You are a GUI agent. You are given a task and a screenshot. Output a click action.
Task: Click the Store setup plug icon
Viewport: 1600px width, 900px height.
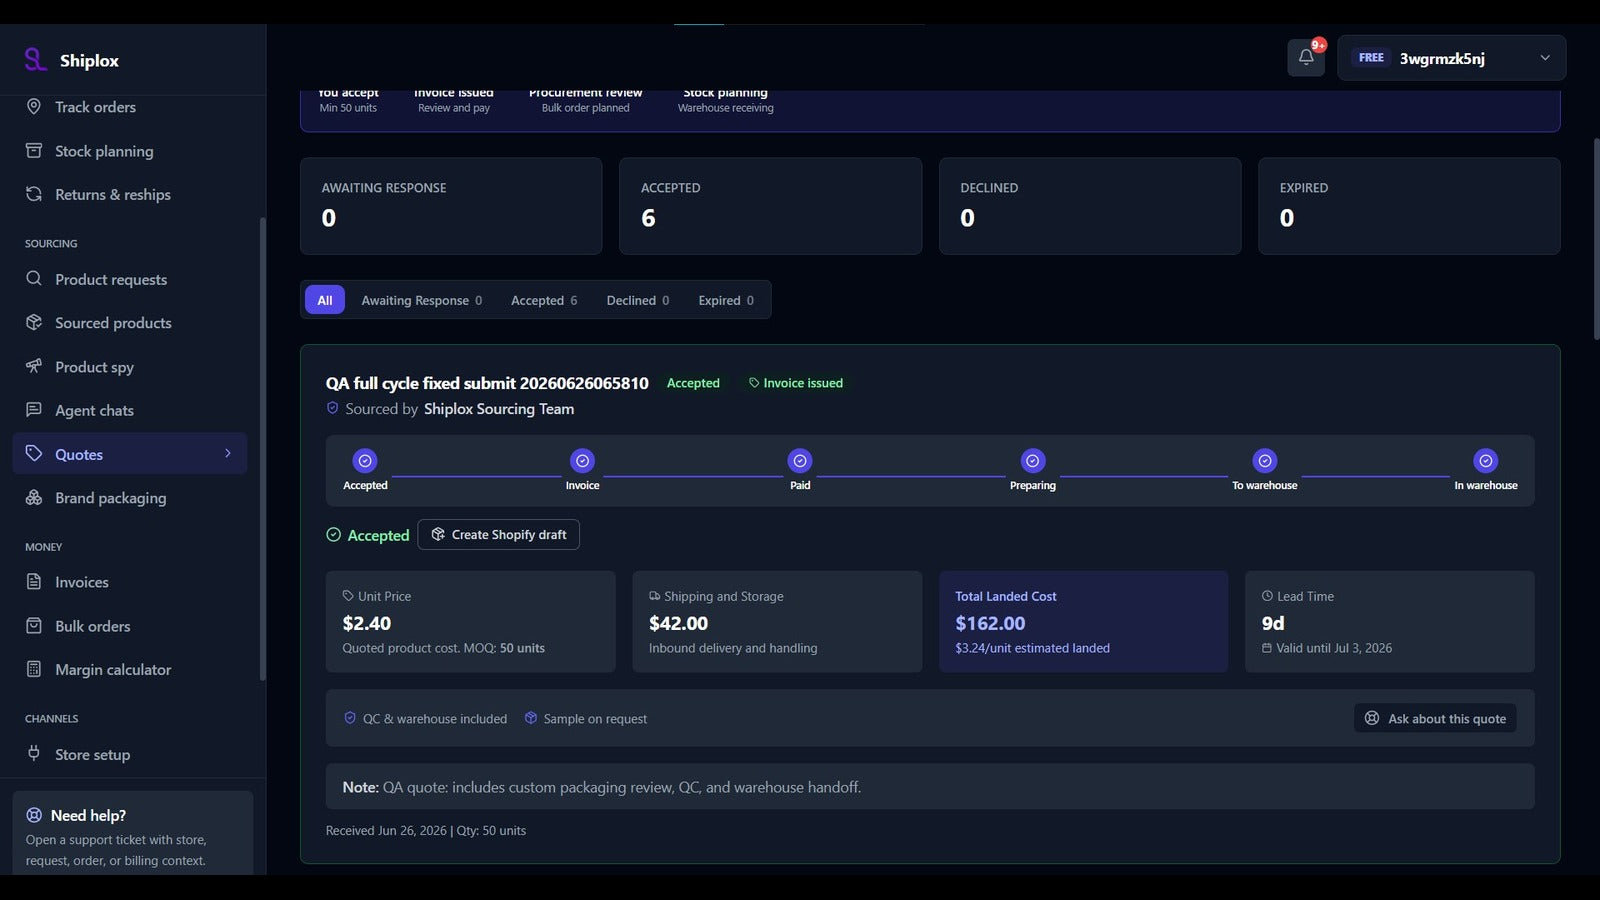(34, 753)
